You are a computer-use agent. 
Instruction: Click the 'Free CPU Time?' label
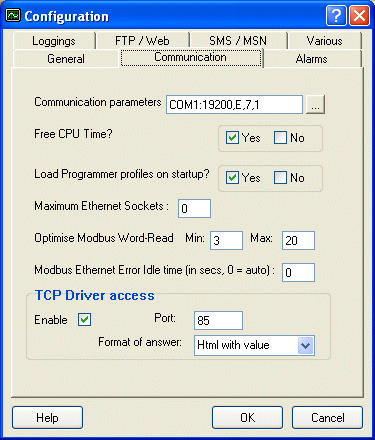click(x=73, y=134)
